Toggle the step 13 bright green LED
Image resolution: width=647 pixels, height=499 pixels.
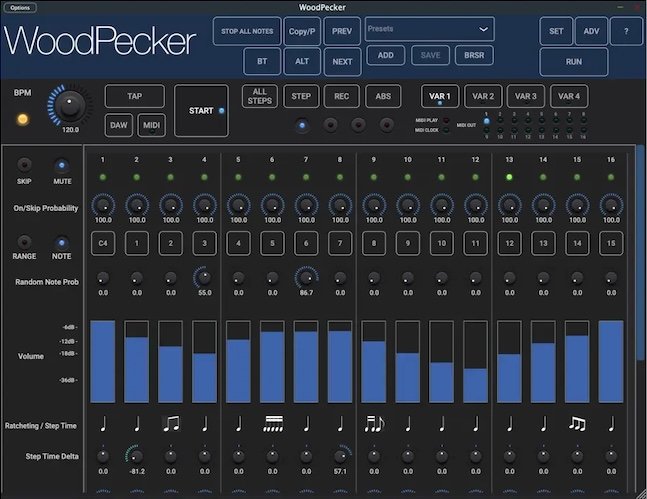click(510, 177)
